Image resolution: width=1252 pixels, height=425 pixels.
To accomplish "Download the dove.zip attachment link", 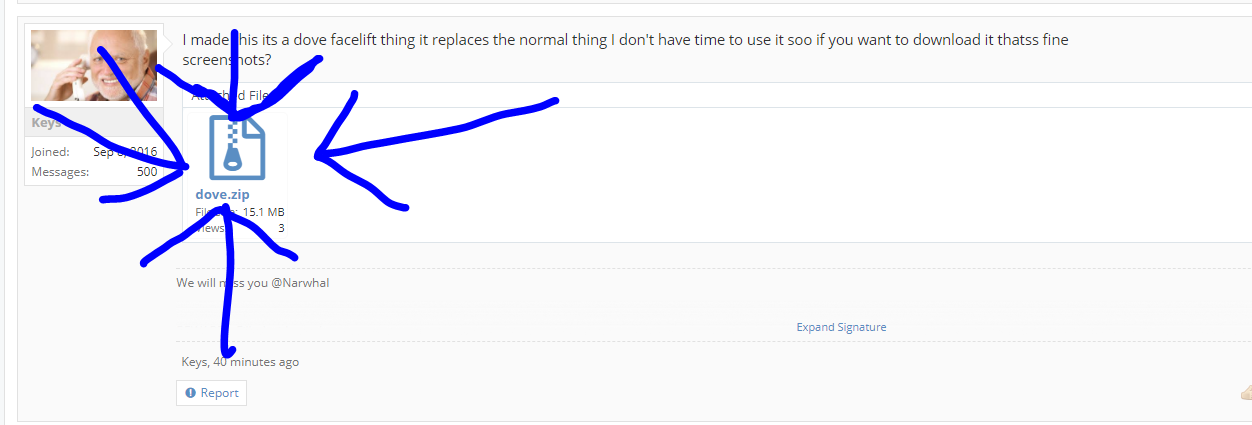I will point(223,194).
